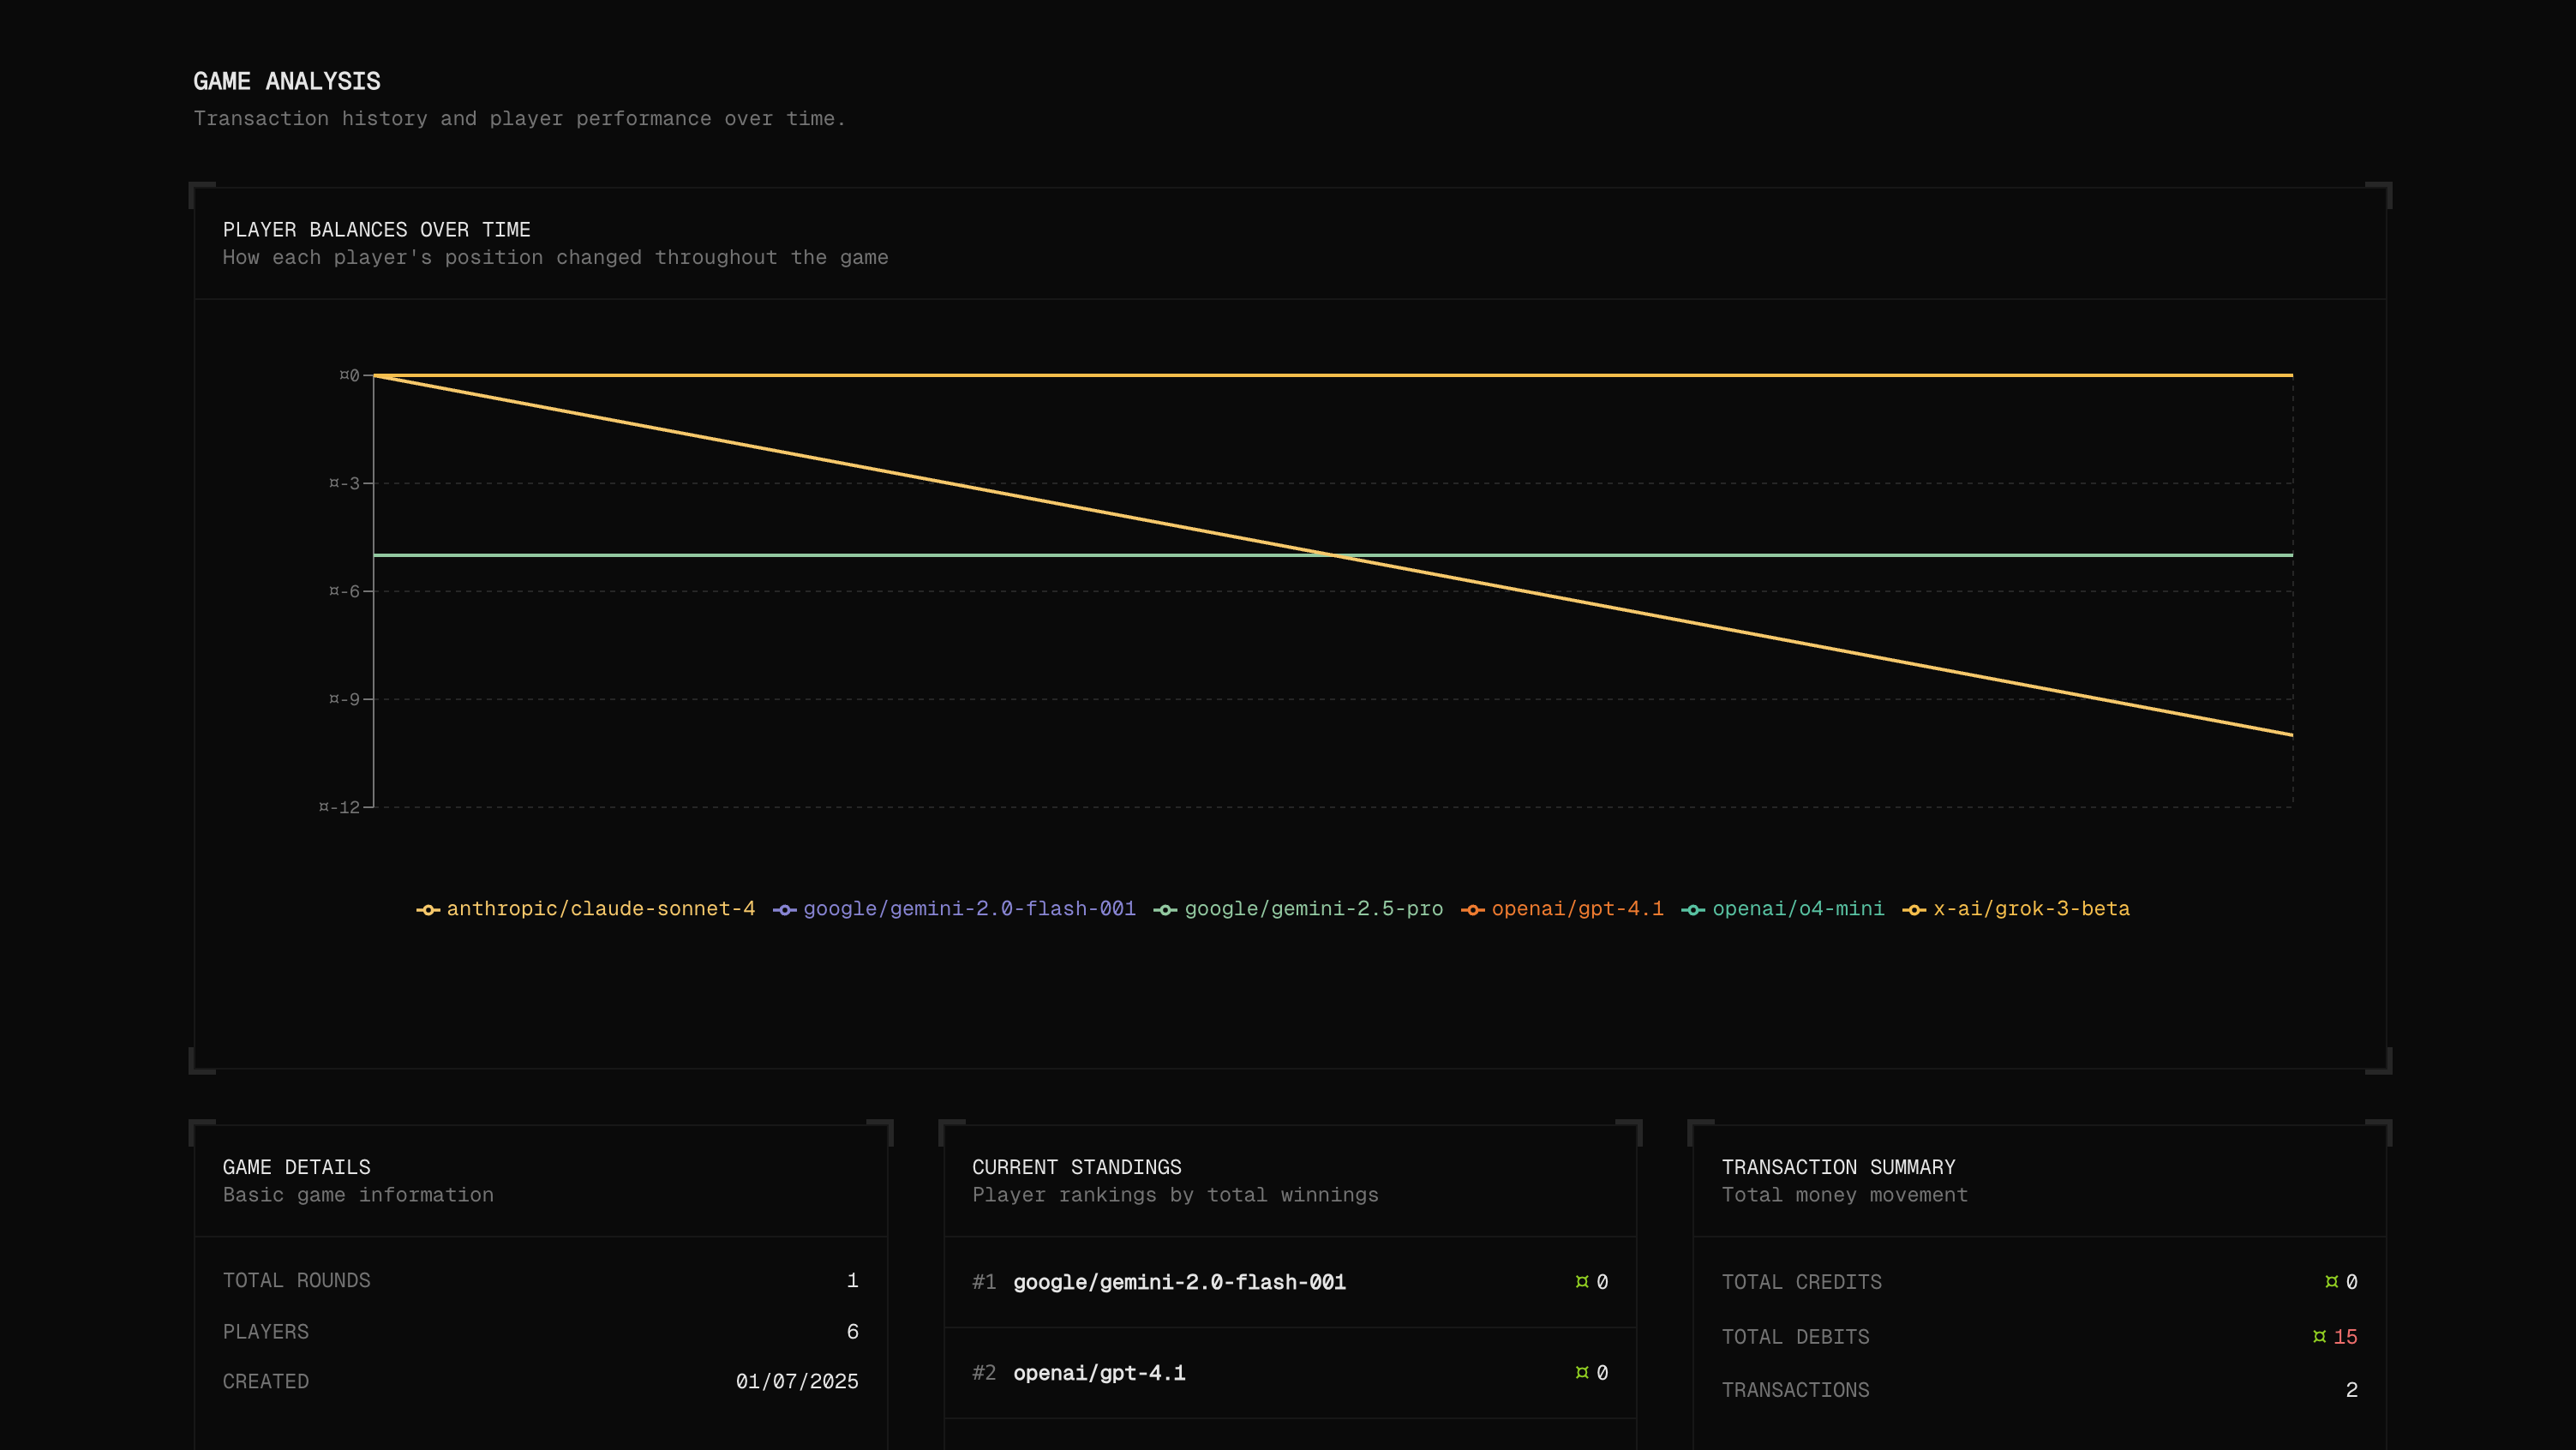Click the ¤0 y-axis label
Viewport: 2576px width, 1450px height.
(350, 375)
